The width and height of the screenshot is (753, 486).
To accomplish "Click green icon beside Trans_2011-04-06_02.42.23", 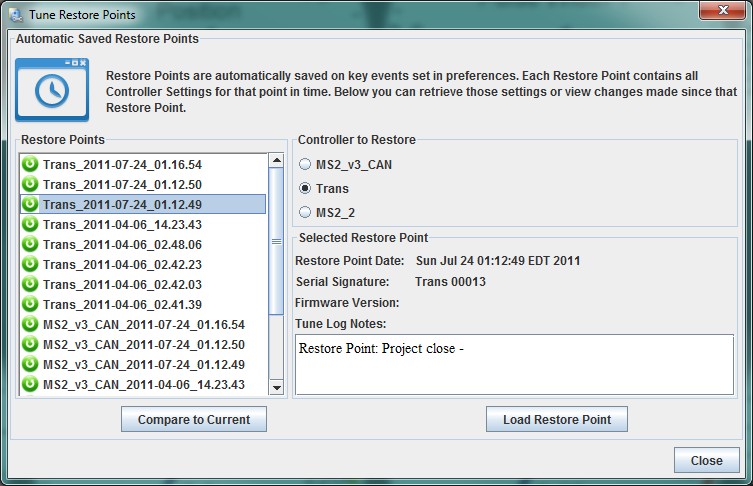I will point(30,264).
